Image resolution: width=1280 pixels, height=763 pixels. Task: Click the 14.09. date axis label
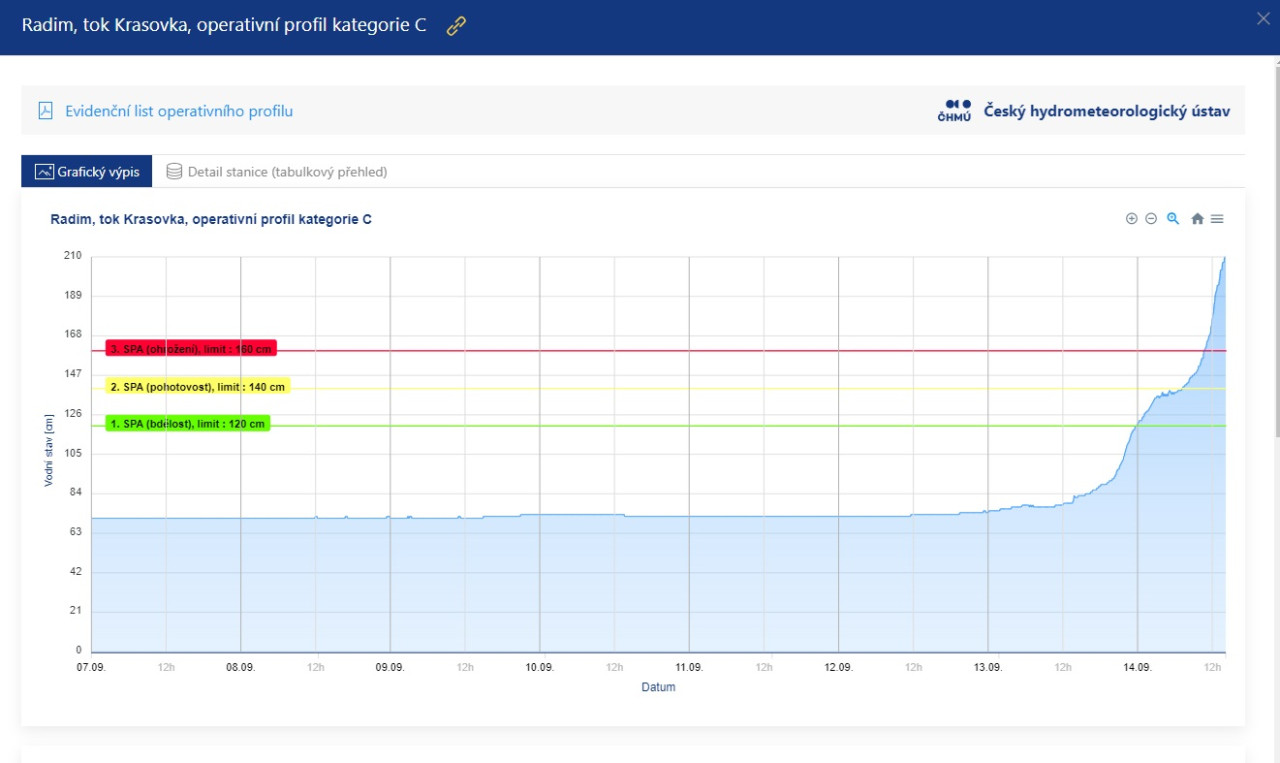[1137, 667]
